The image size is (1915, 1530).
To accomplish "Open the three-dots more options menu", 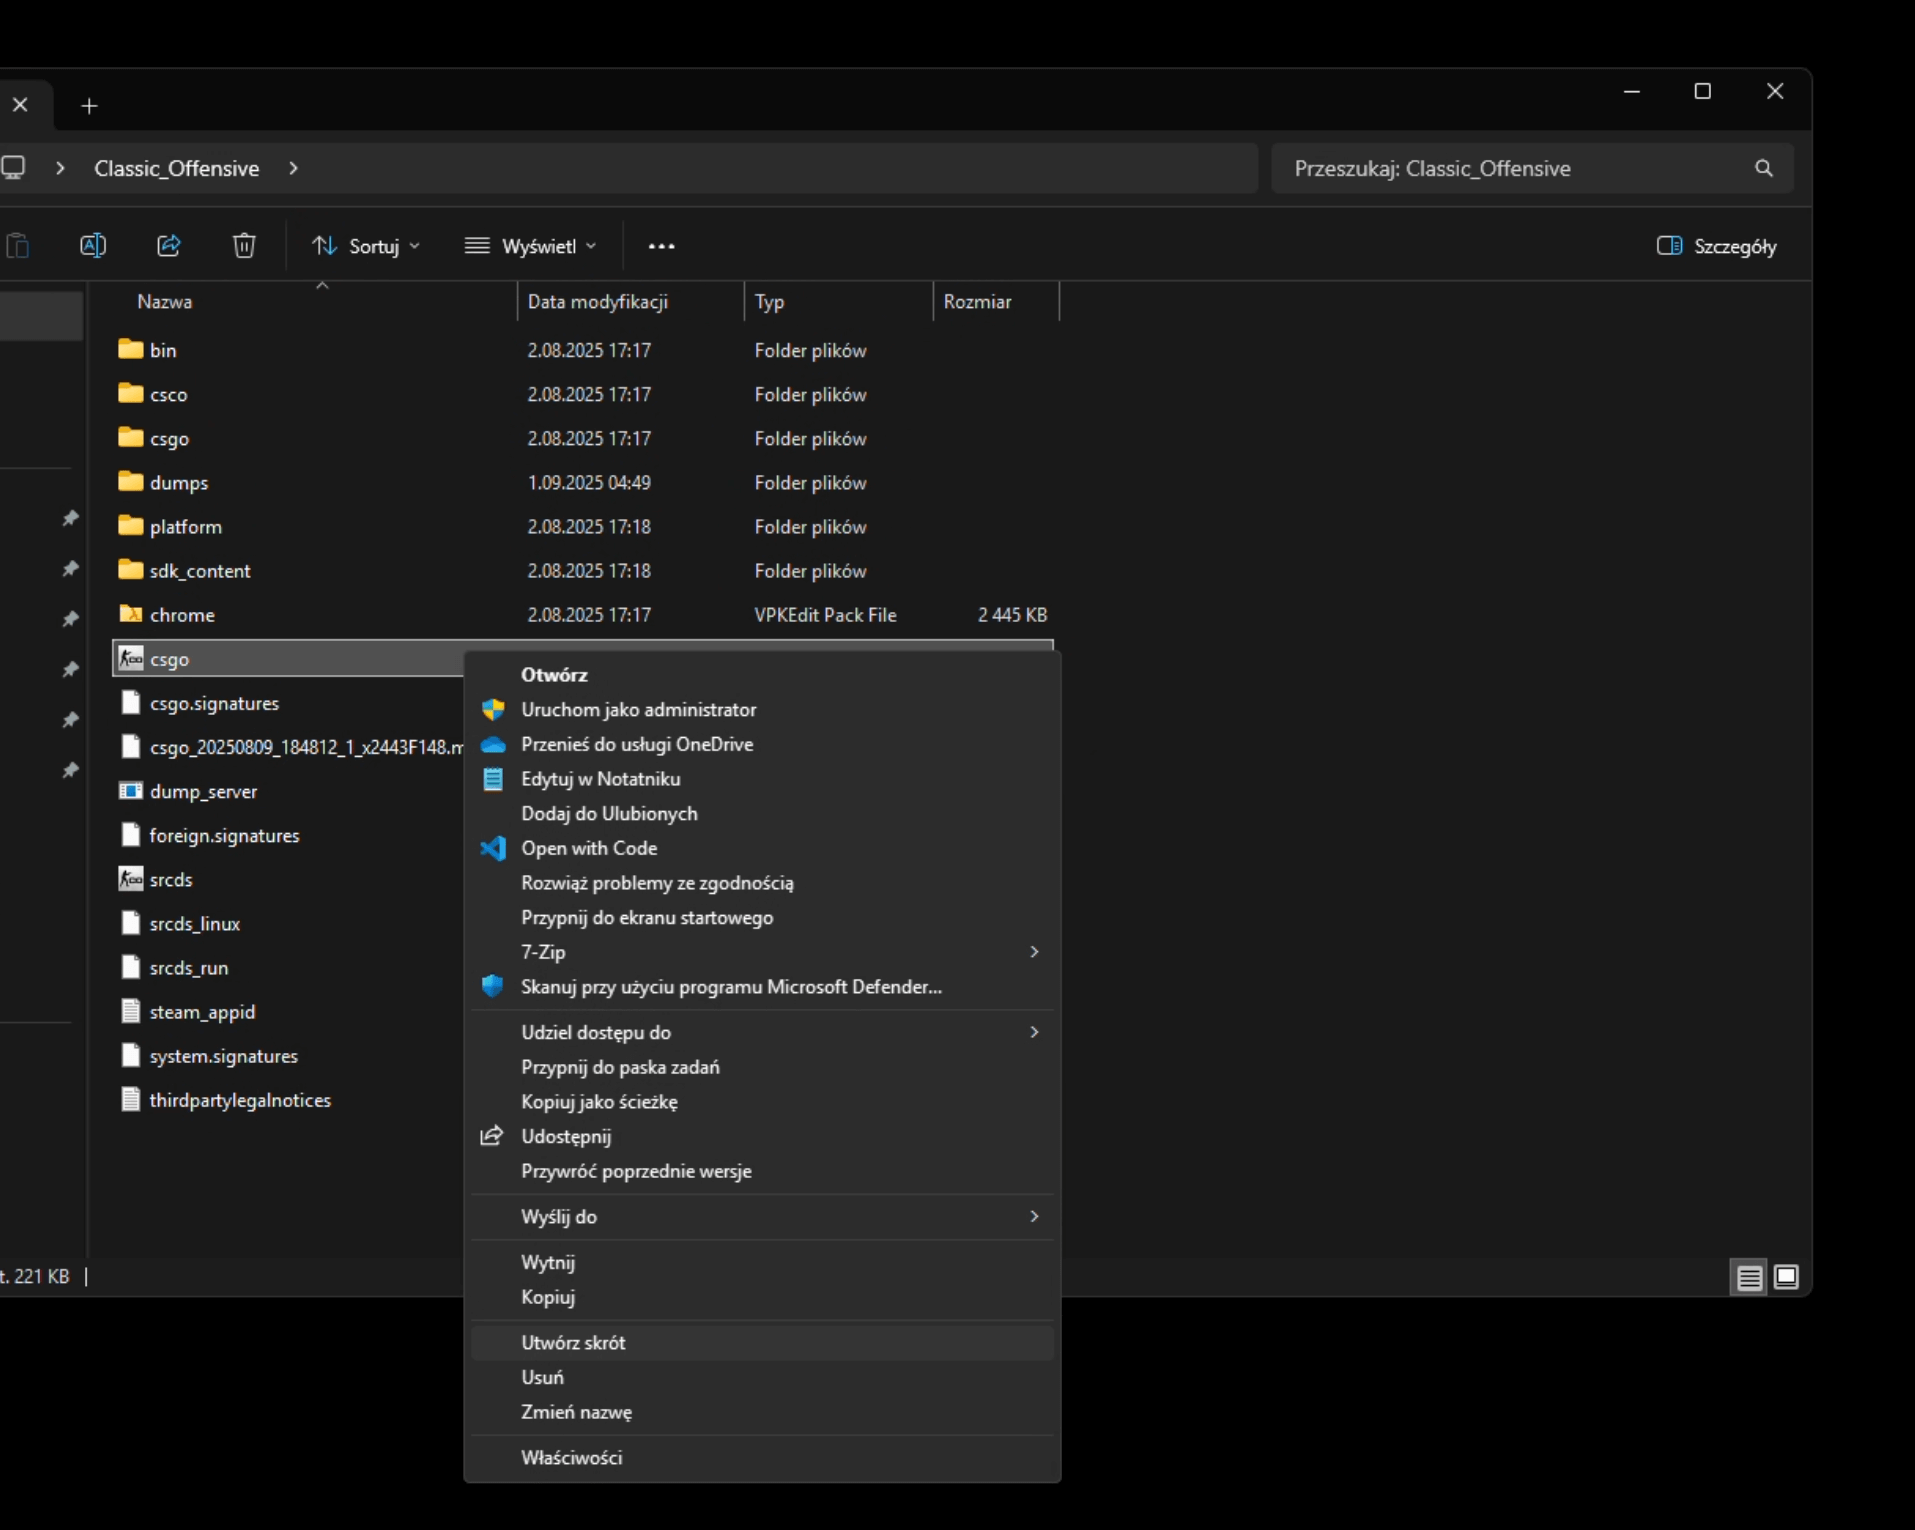I will 661,246.
